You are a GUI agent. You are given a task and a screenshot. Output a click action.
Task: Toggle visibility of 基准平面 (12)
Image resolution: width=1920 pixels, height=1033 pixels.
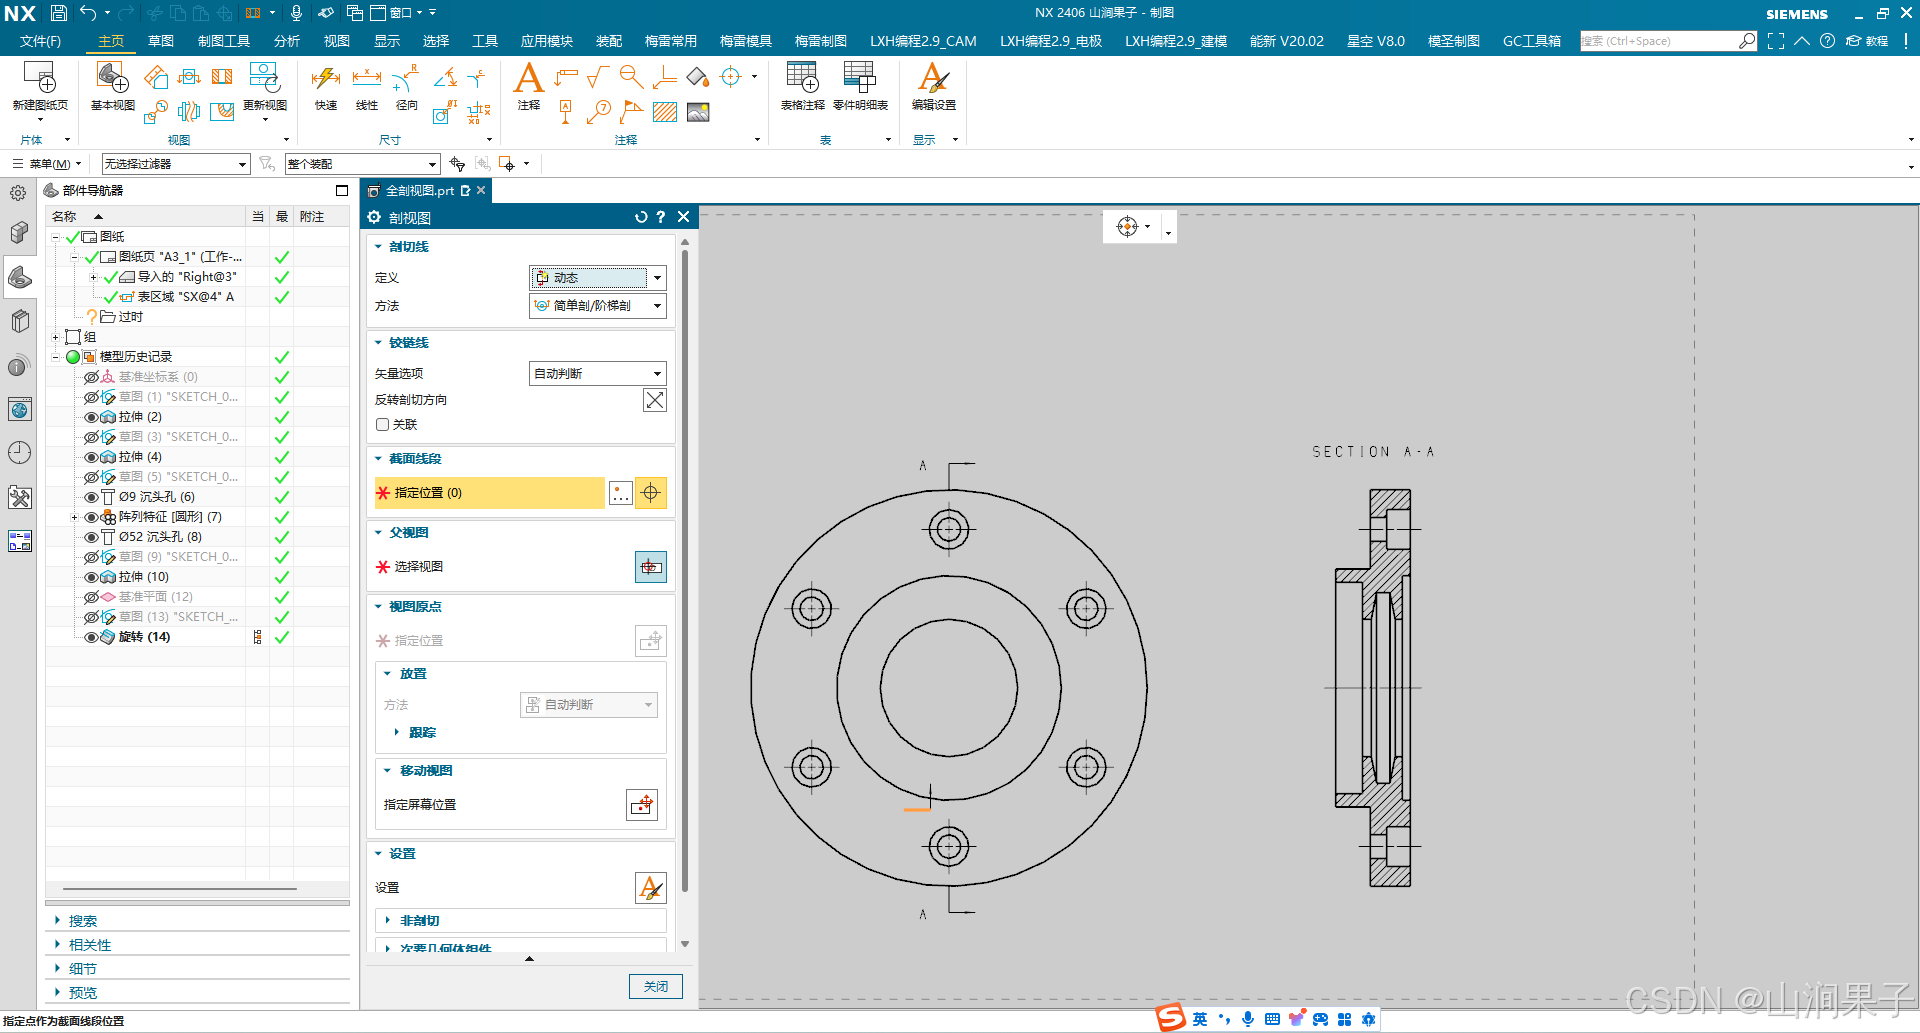pyautogui.click(x=91, y=597)
